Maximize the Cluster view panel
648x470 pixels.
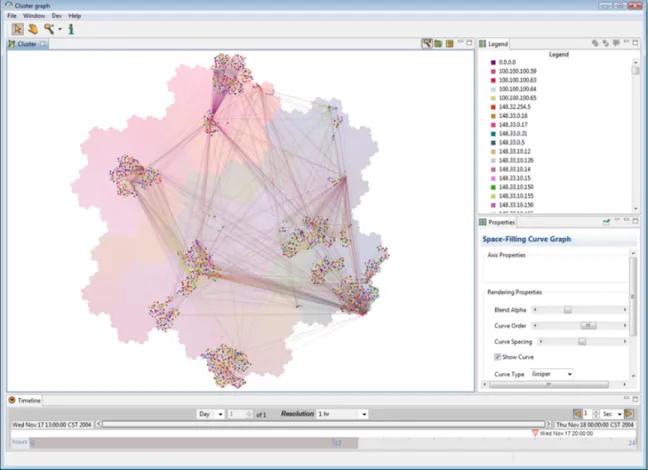(469, 42)
